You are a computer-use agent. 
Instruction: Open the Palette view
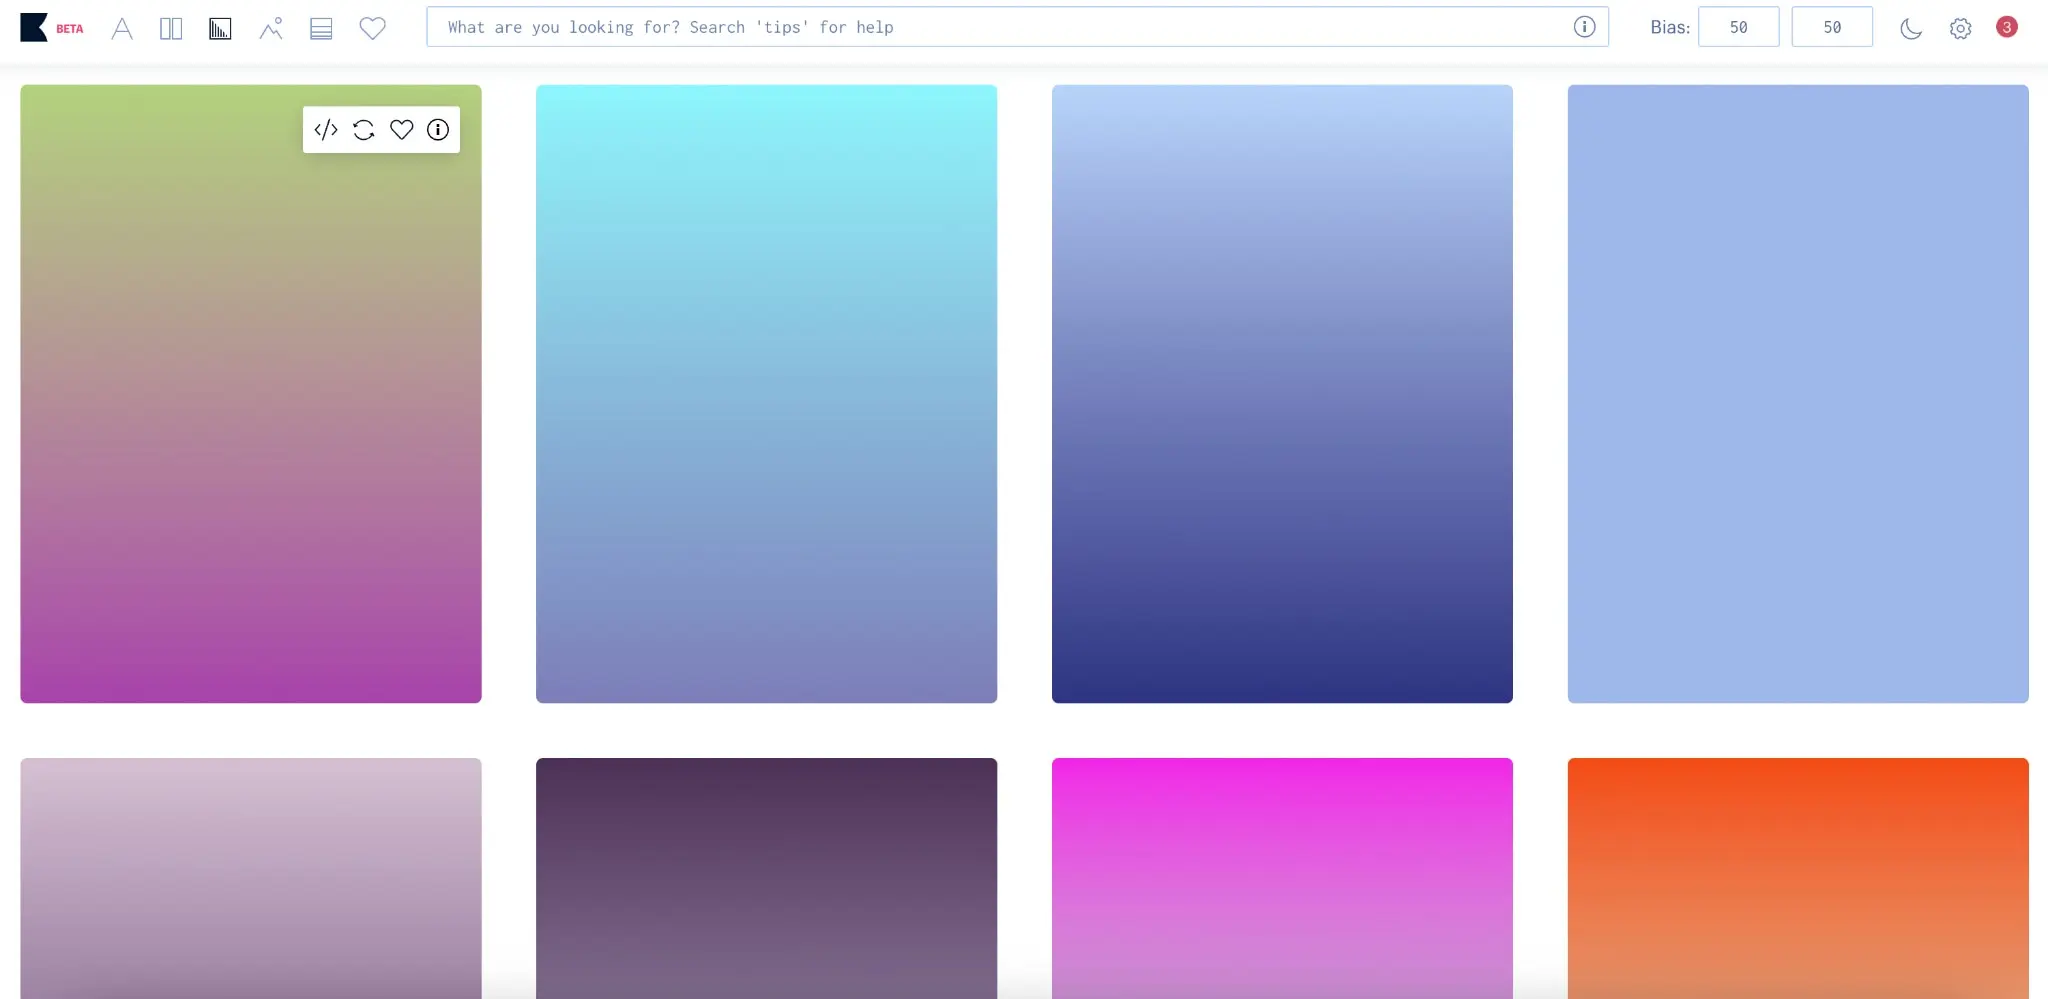pos(321,27)
